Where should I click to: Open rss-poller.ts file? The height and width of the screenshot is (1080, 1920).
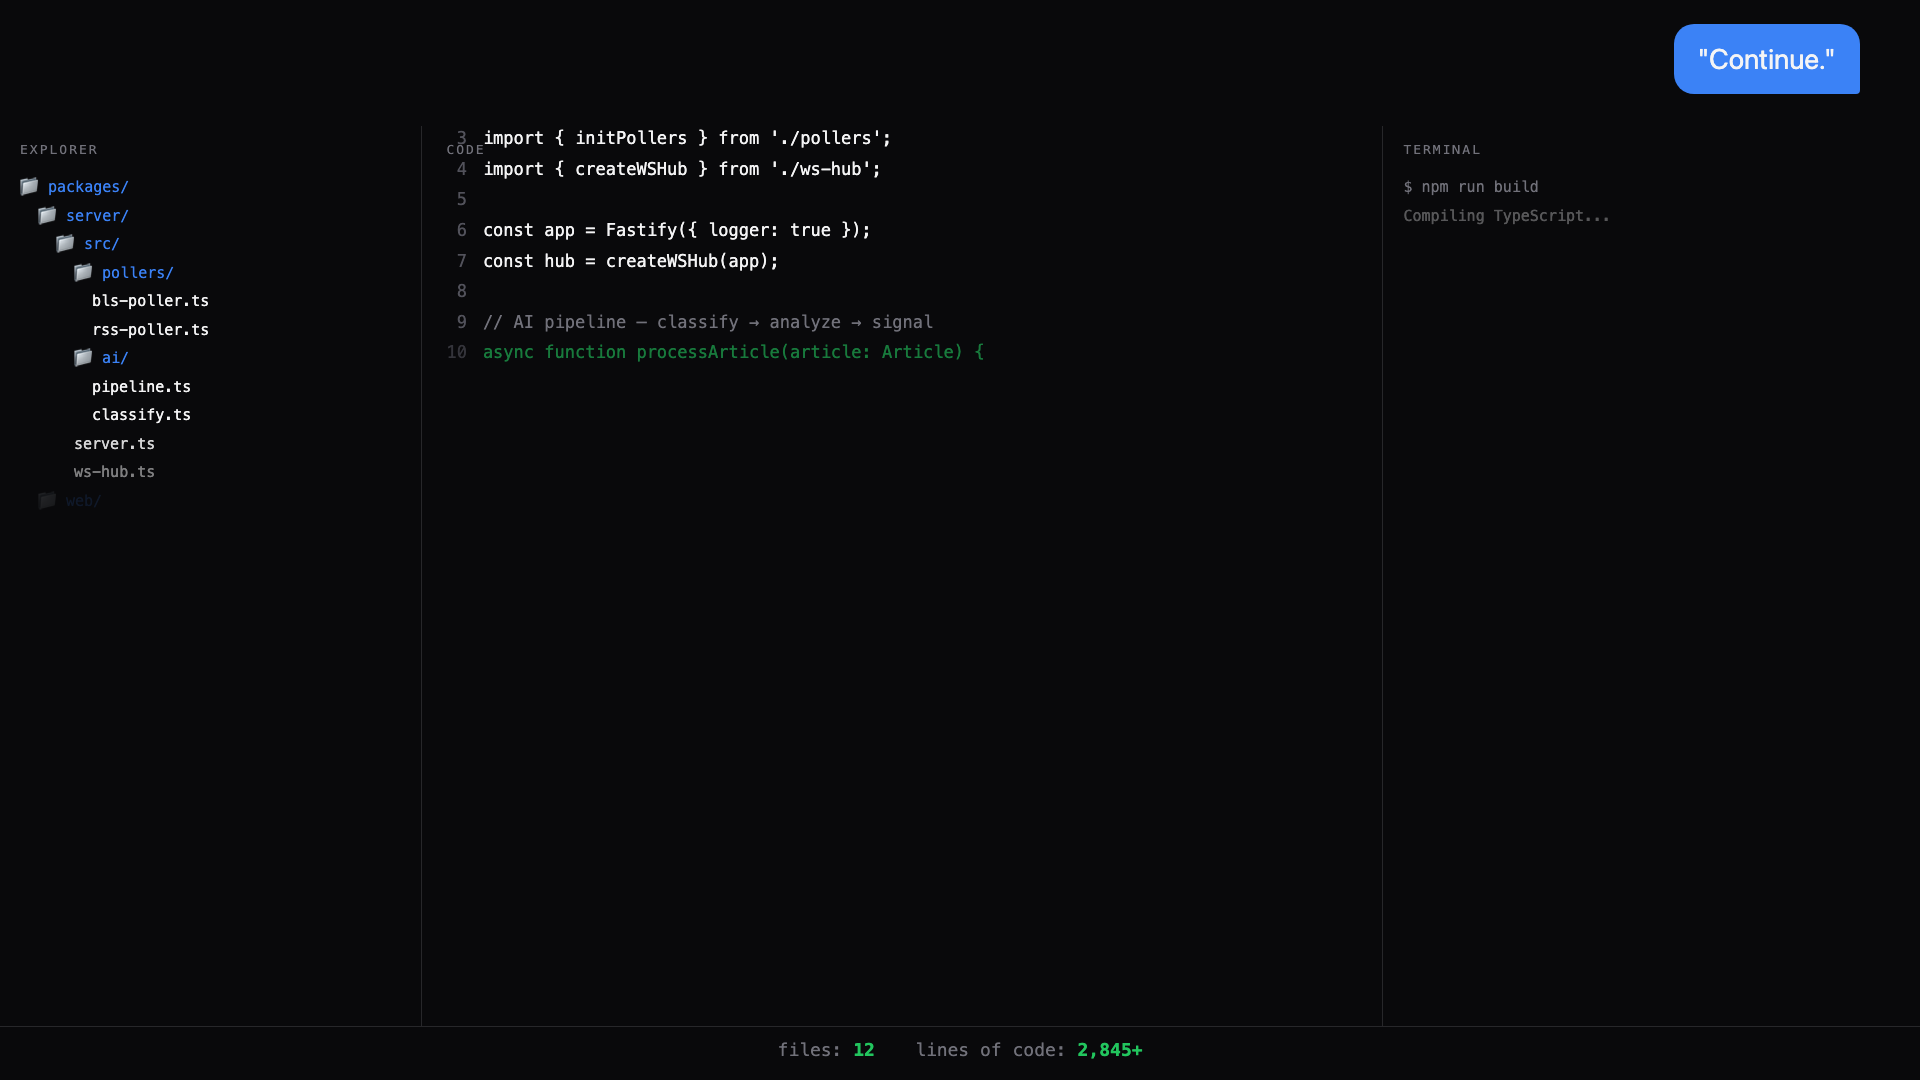[150, 330]
